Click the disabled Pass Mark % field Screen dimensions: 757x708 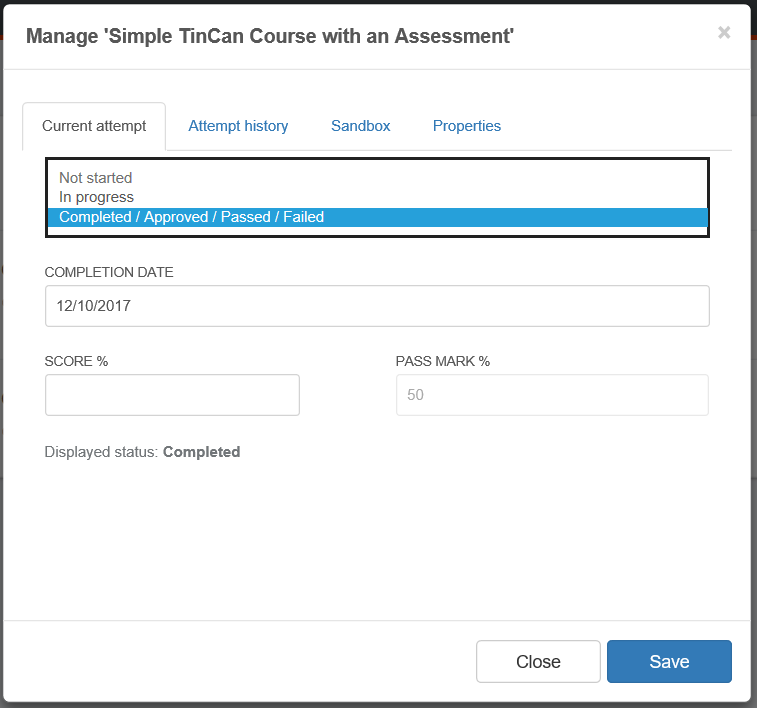552,395
